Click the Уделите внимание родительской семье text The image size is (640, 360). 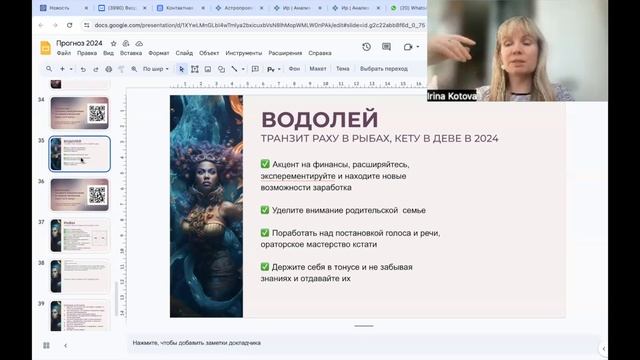[x=343, y=210]
